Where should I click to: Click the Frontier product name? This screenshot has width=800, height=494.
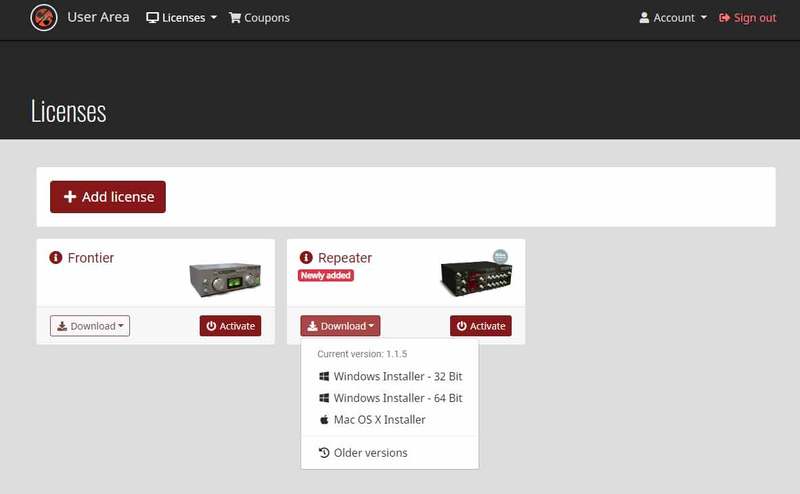(x=91, y=258)
